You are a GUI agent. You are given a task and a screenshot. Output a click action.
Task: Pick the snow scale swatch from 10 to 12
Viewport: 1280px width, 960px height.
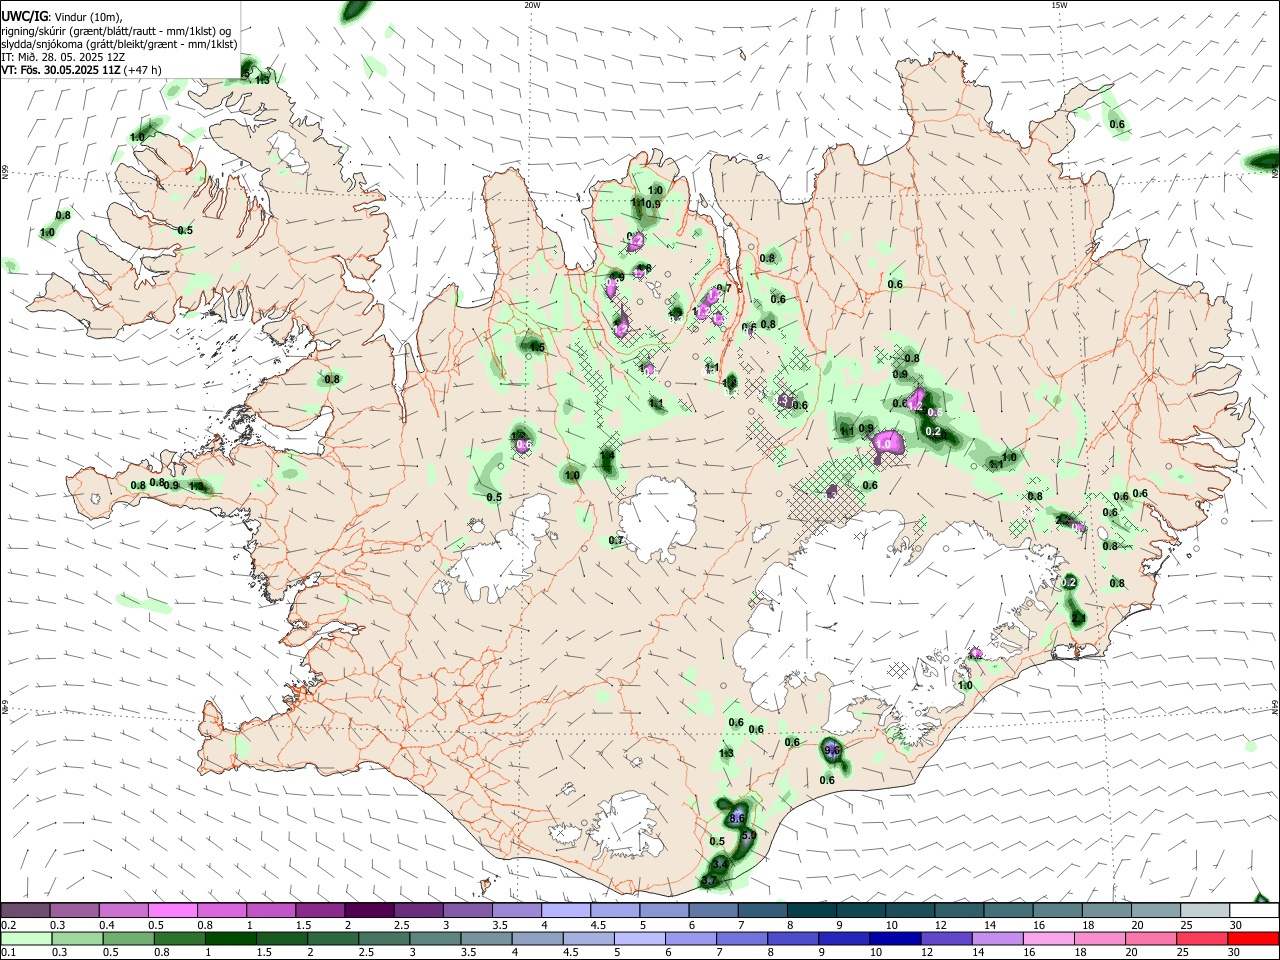click(x=909, y=911)
